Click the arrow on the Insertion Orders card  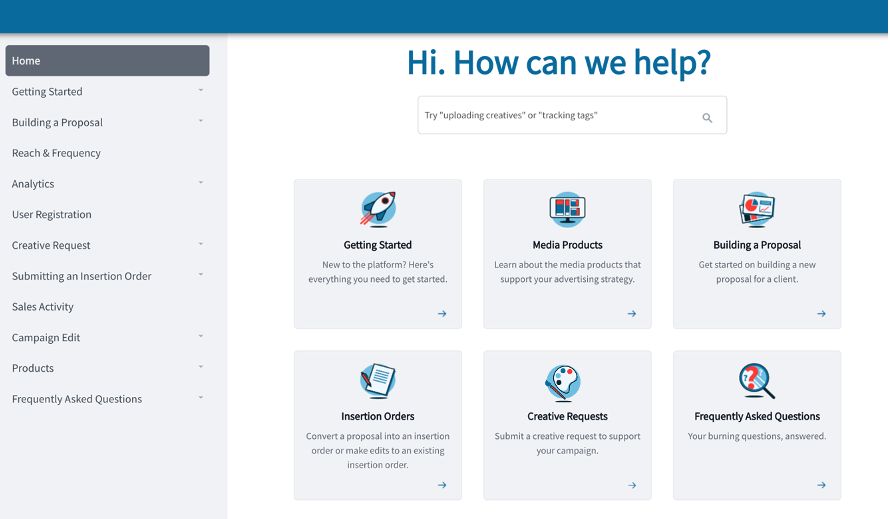coord(442,485)
